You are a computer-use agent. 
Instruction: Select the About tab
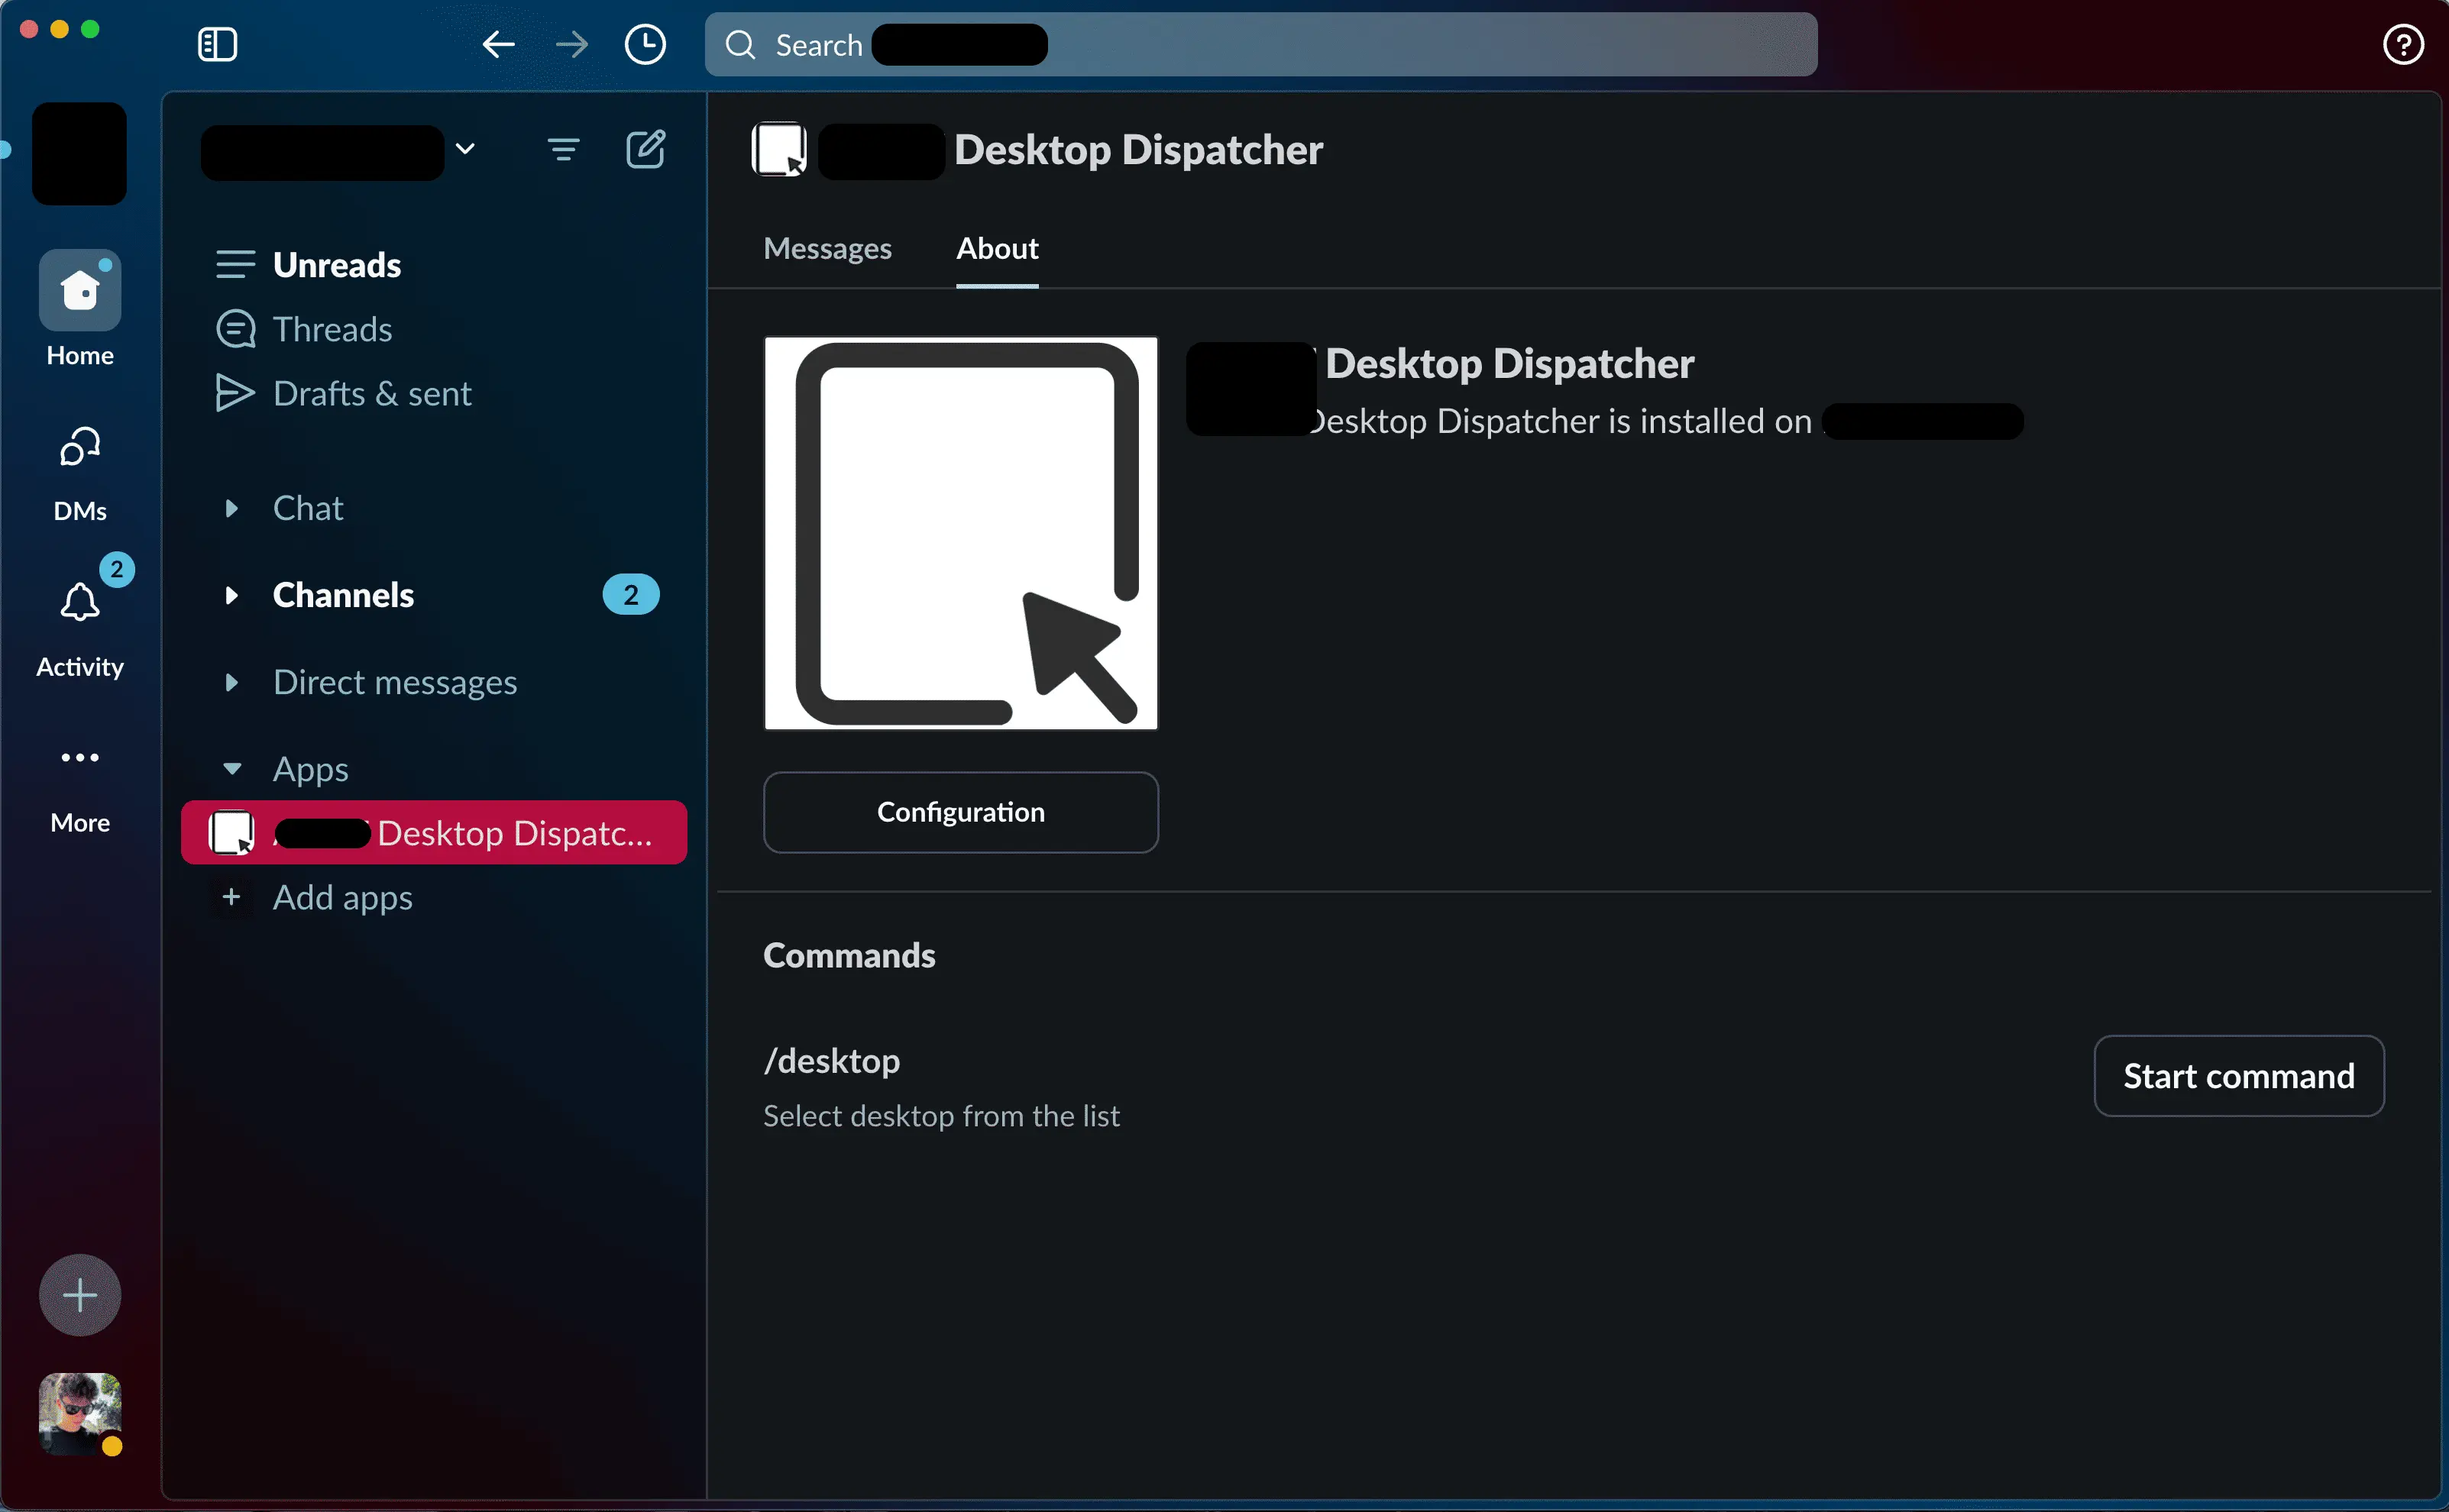click(997, 248)
